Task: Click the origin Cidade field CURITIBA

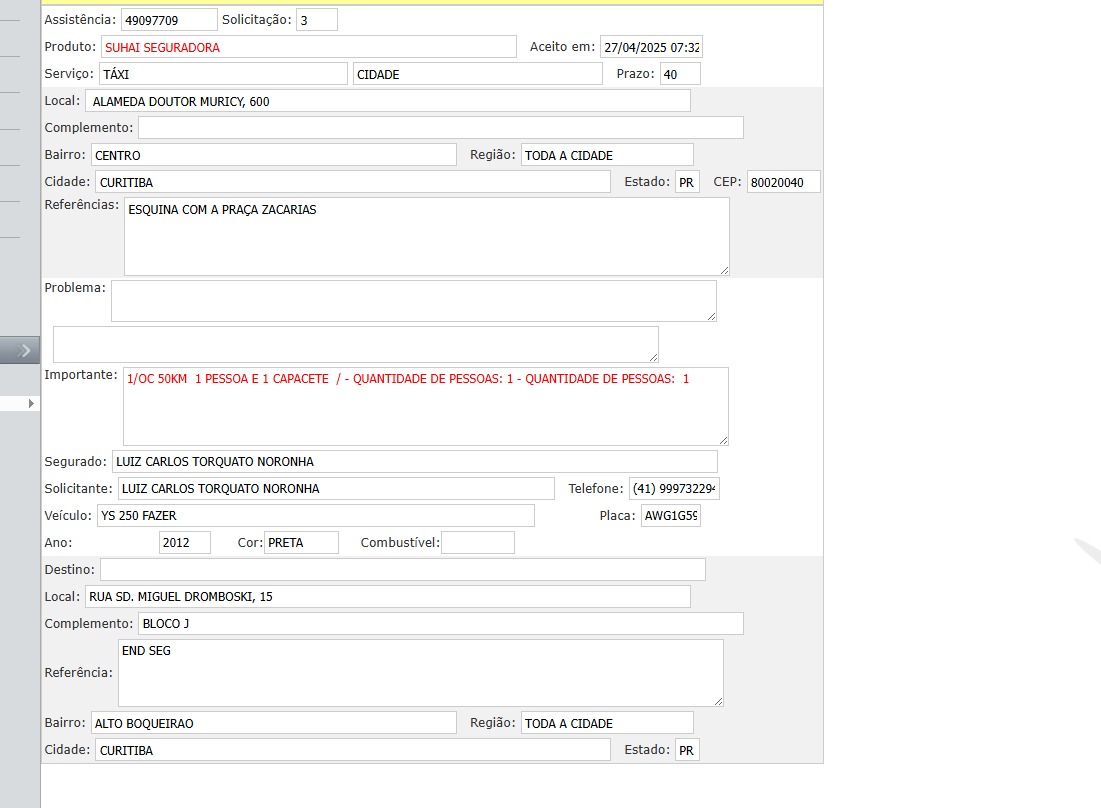Action: [352, 182]
